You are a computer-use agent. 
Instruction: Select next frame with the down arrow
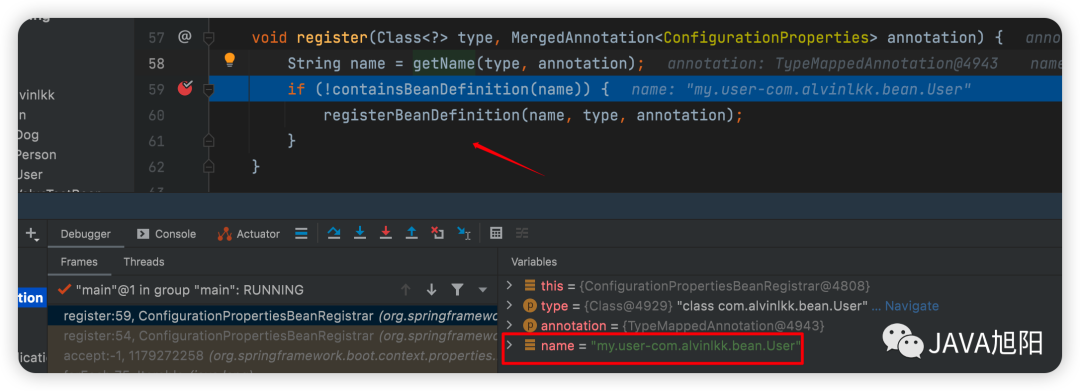tap(431, 290)
